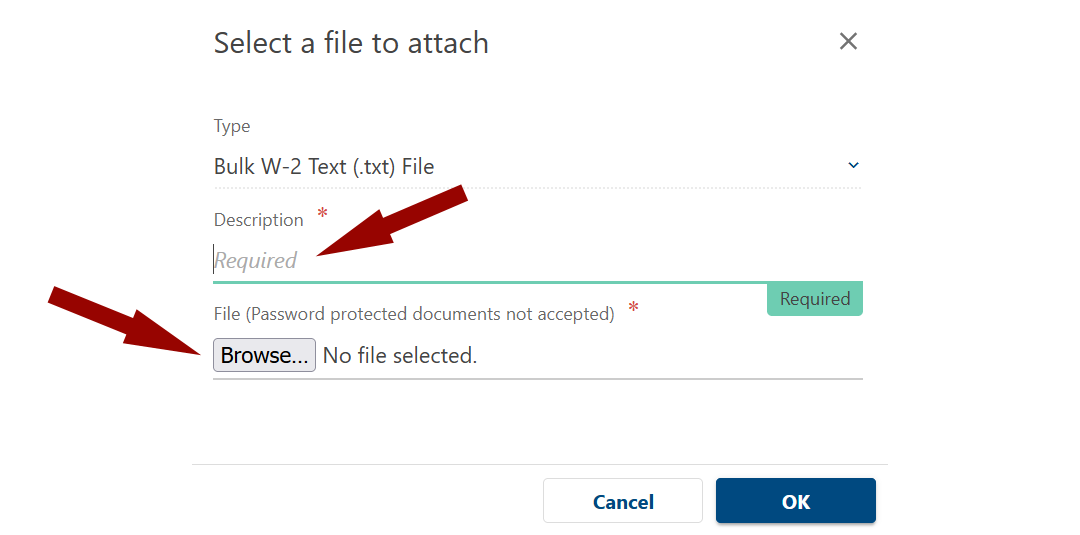Click the 'No file selected.' text

tap(400, 355)
